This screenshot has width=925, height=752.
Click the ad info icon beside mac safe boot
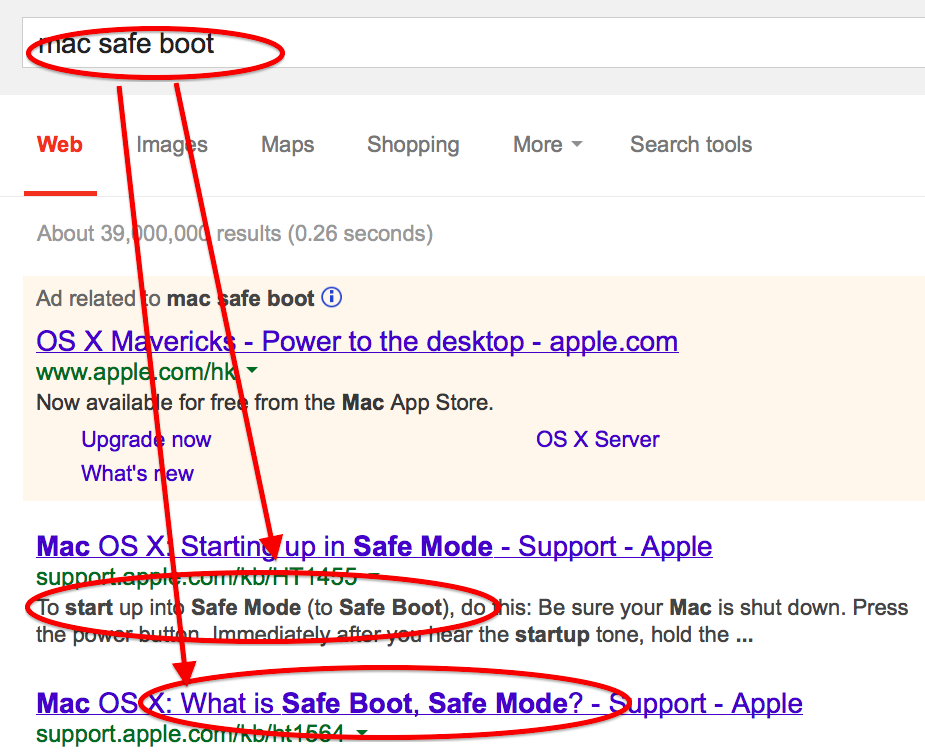332,297
